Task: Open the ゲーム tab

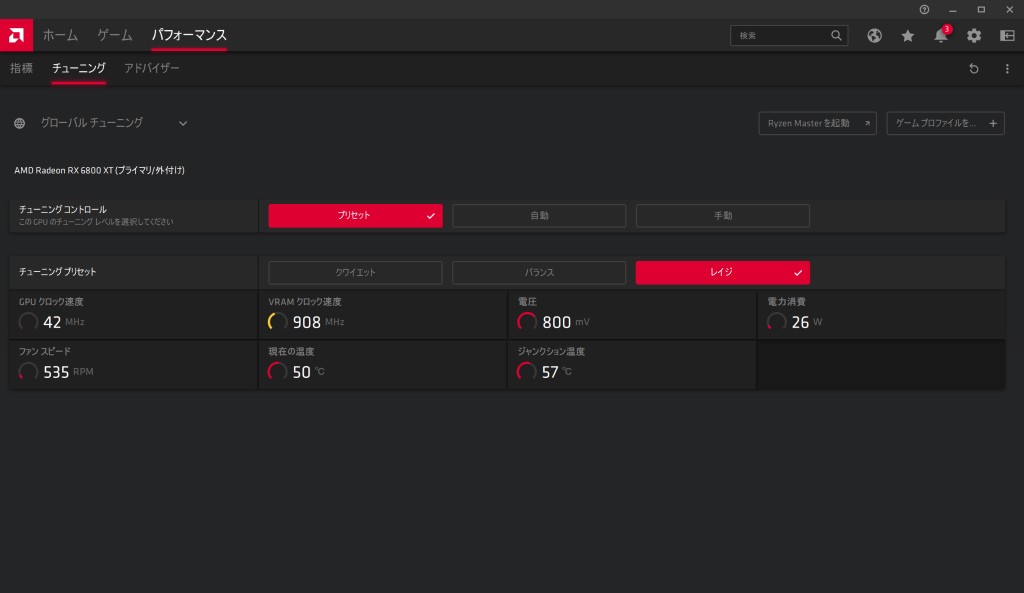Action: point(115,35)
